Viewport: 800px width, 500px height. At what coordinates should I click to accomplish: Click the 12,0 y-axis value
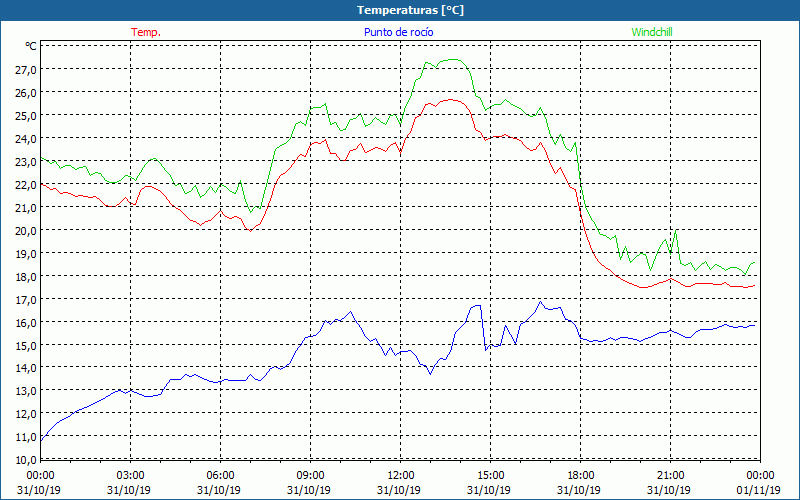pyautogui.click(x=26, y=414)
